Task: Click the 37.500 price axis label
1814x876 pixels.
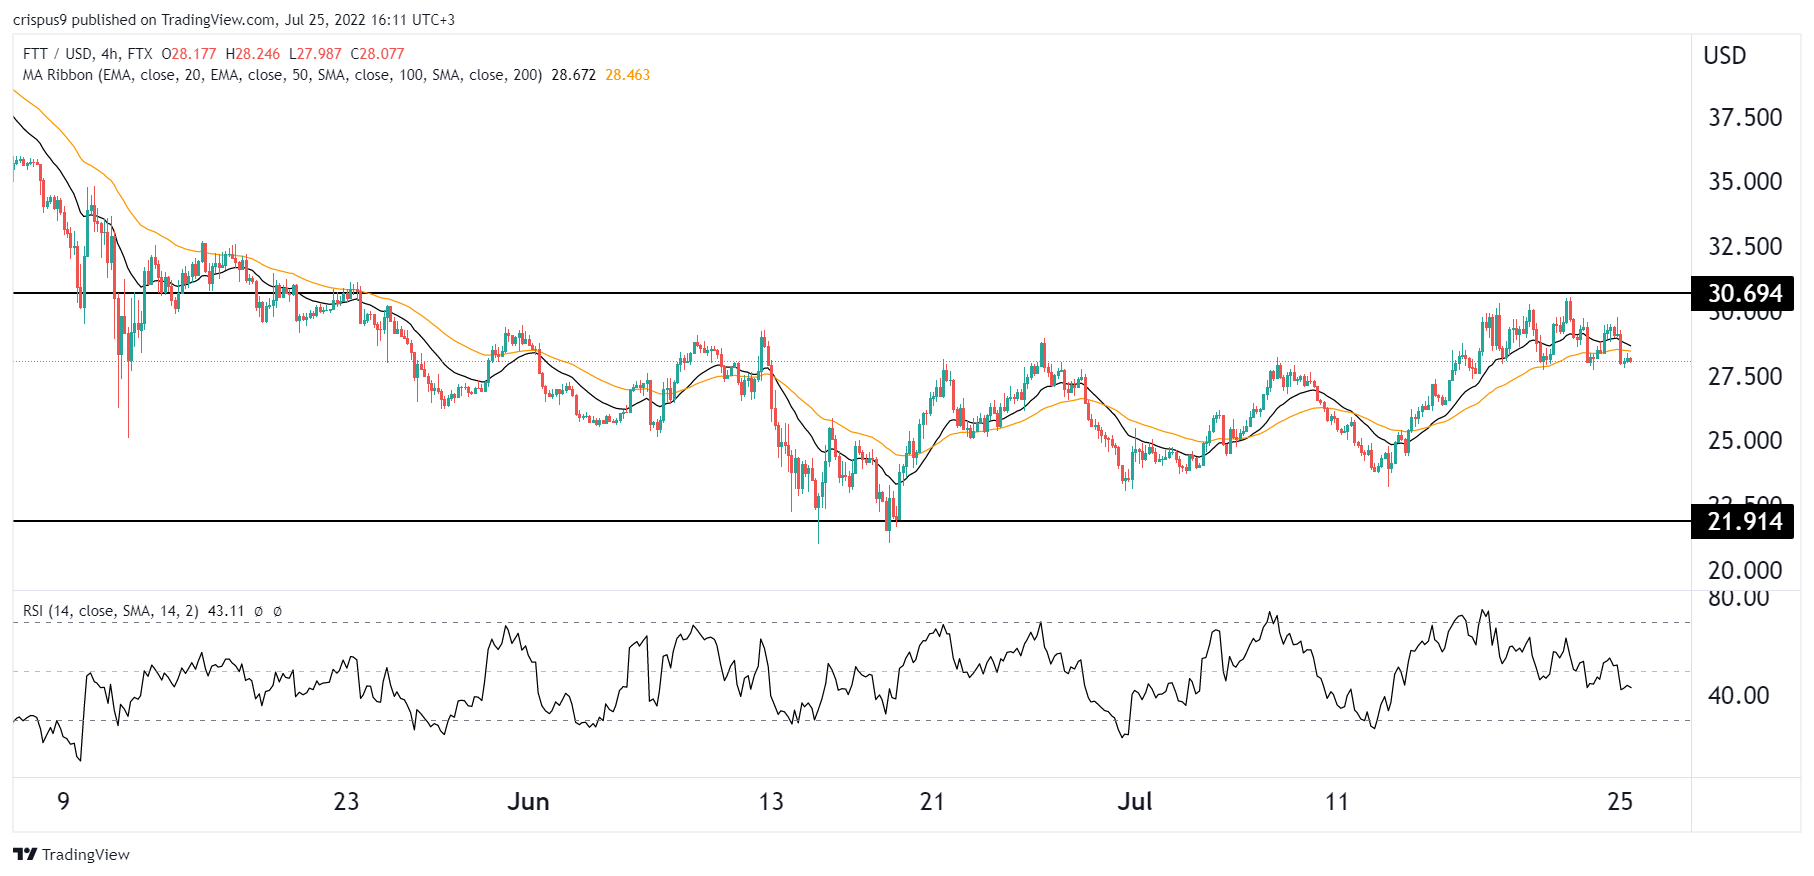Action: (x=1745, y=118)
